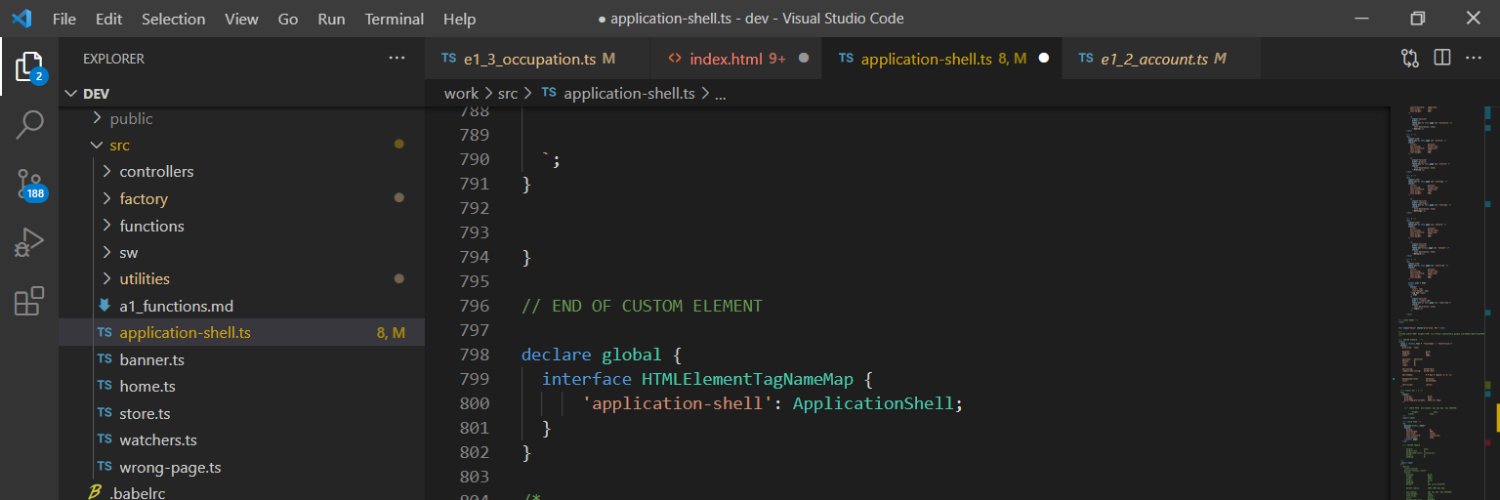Open the Search view icon

pyautogui.click(x=29, y=125)
